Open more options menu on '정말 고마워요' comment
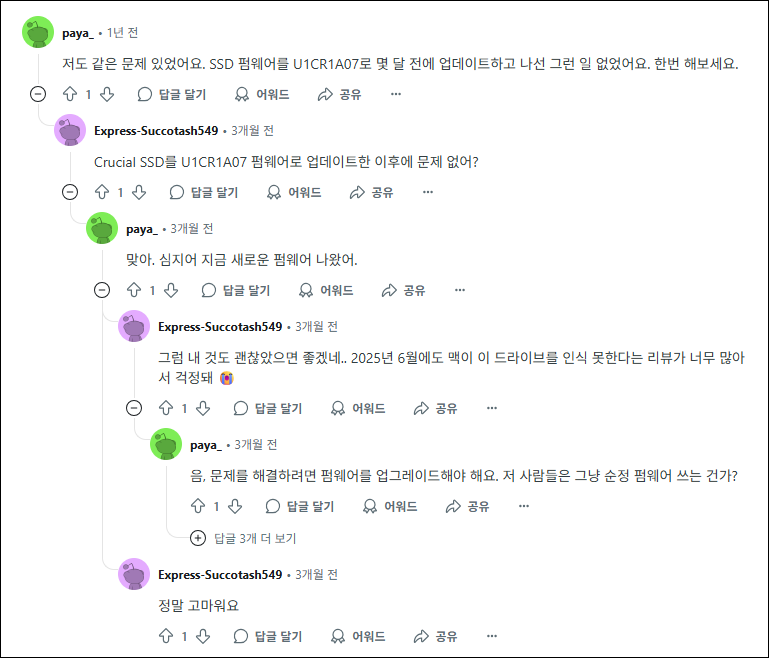This screenshot has height=658, width=769. [x=492, y=636]
